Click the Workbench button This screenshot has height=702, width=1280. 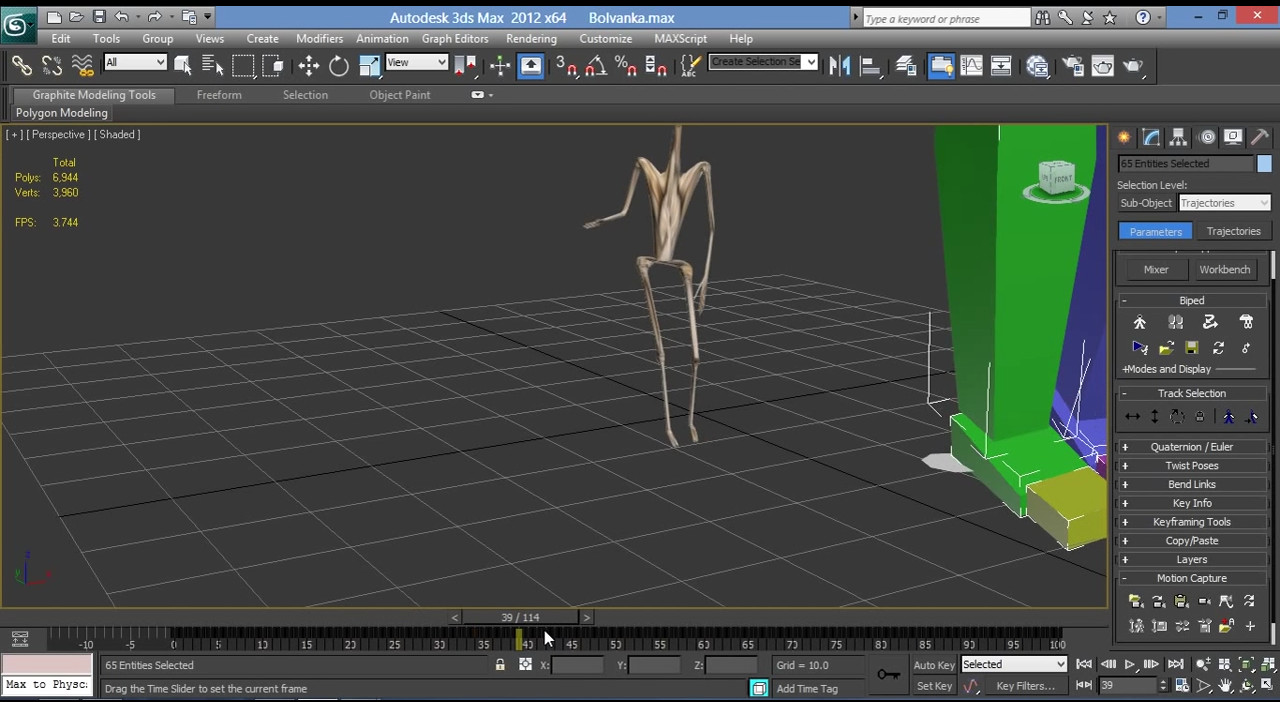coord(1224,269)
